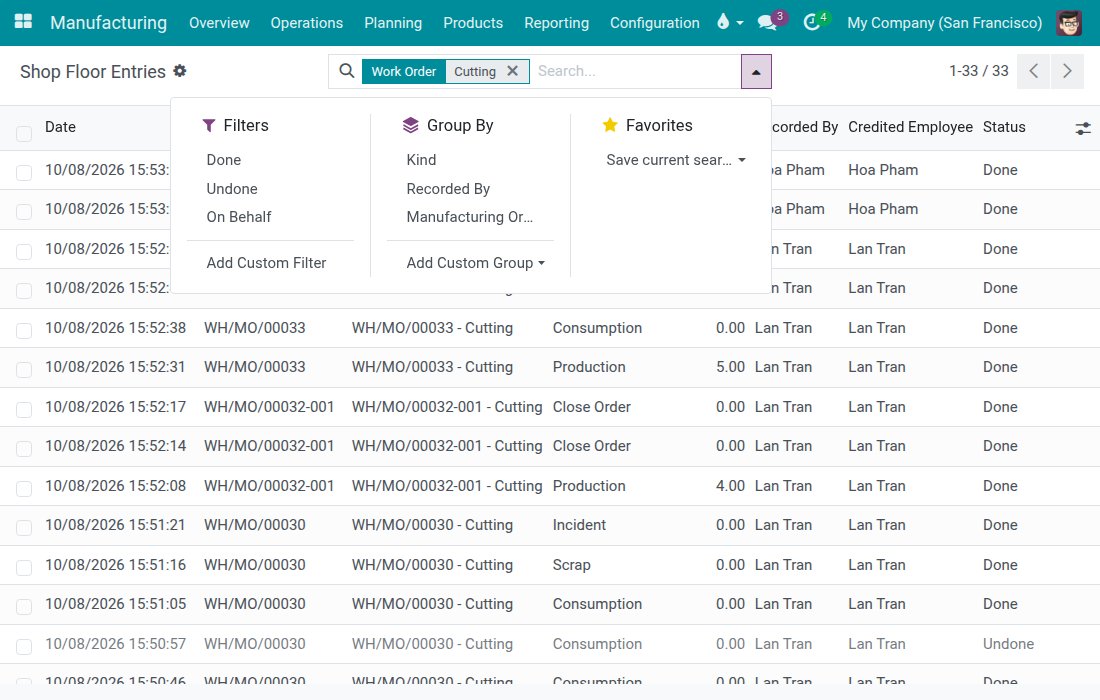
Task: Tick the checkbox for the 15:52:31 entry
Action: coord(24,370)
